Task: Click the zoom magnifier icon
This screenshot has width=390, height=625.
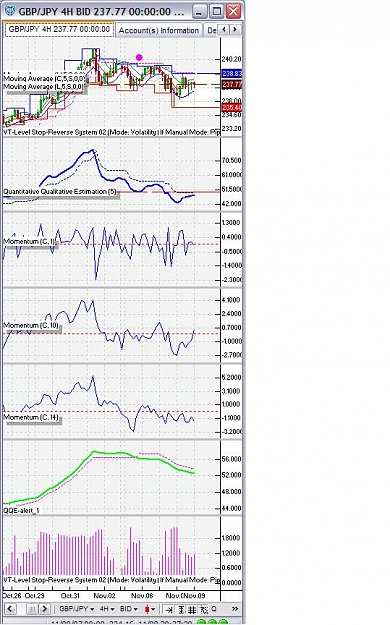Action: coord(214,609)
